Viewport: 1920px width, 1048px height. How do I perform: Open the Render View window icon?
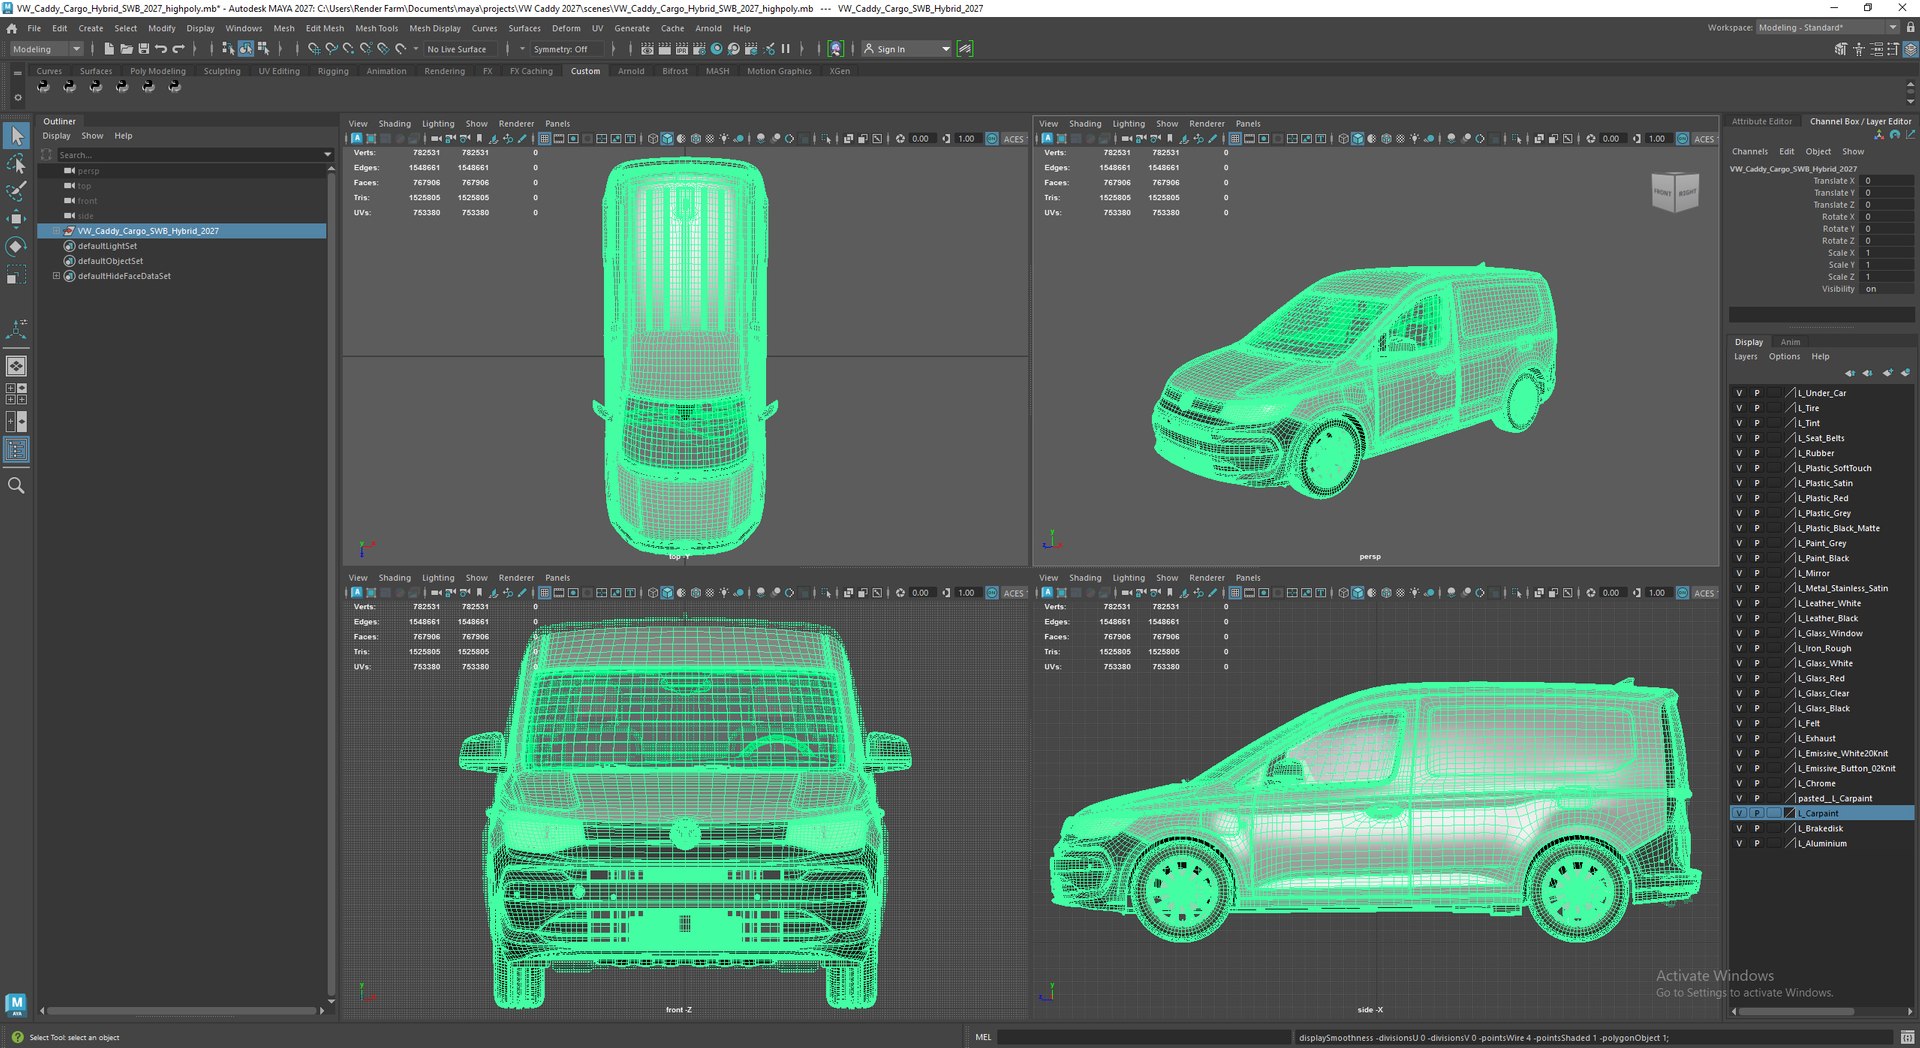coord(647,49)
